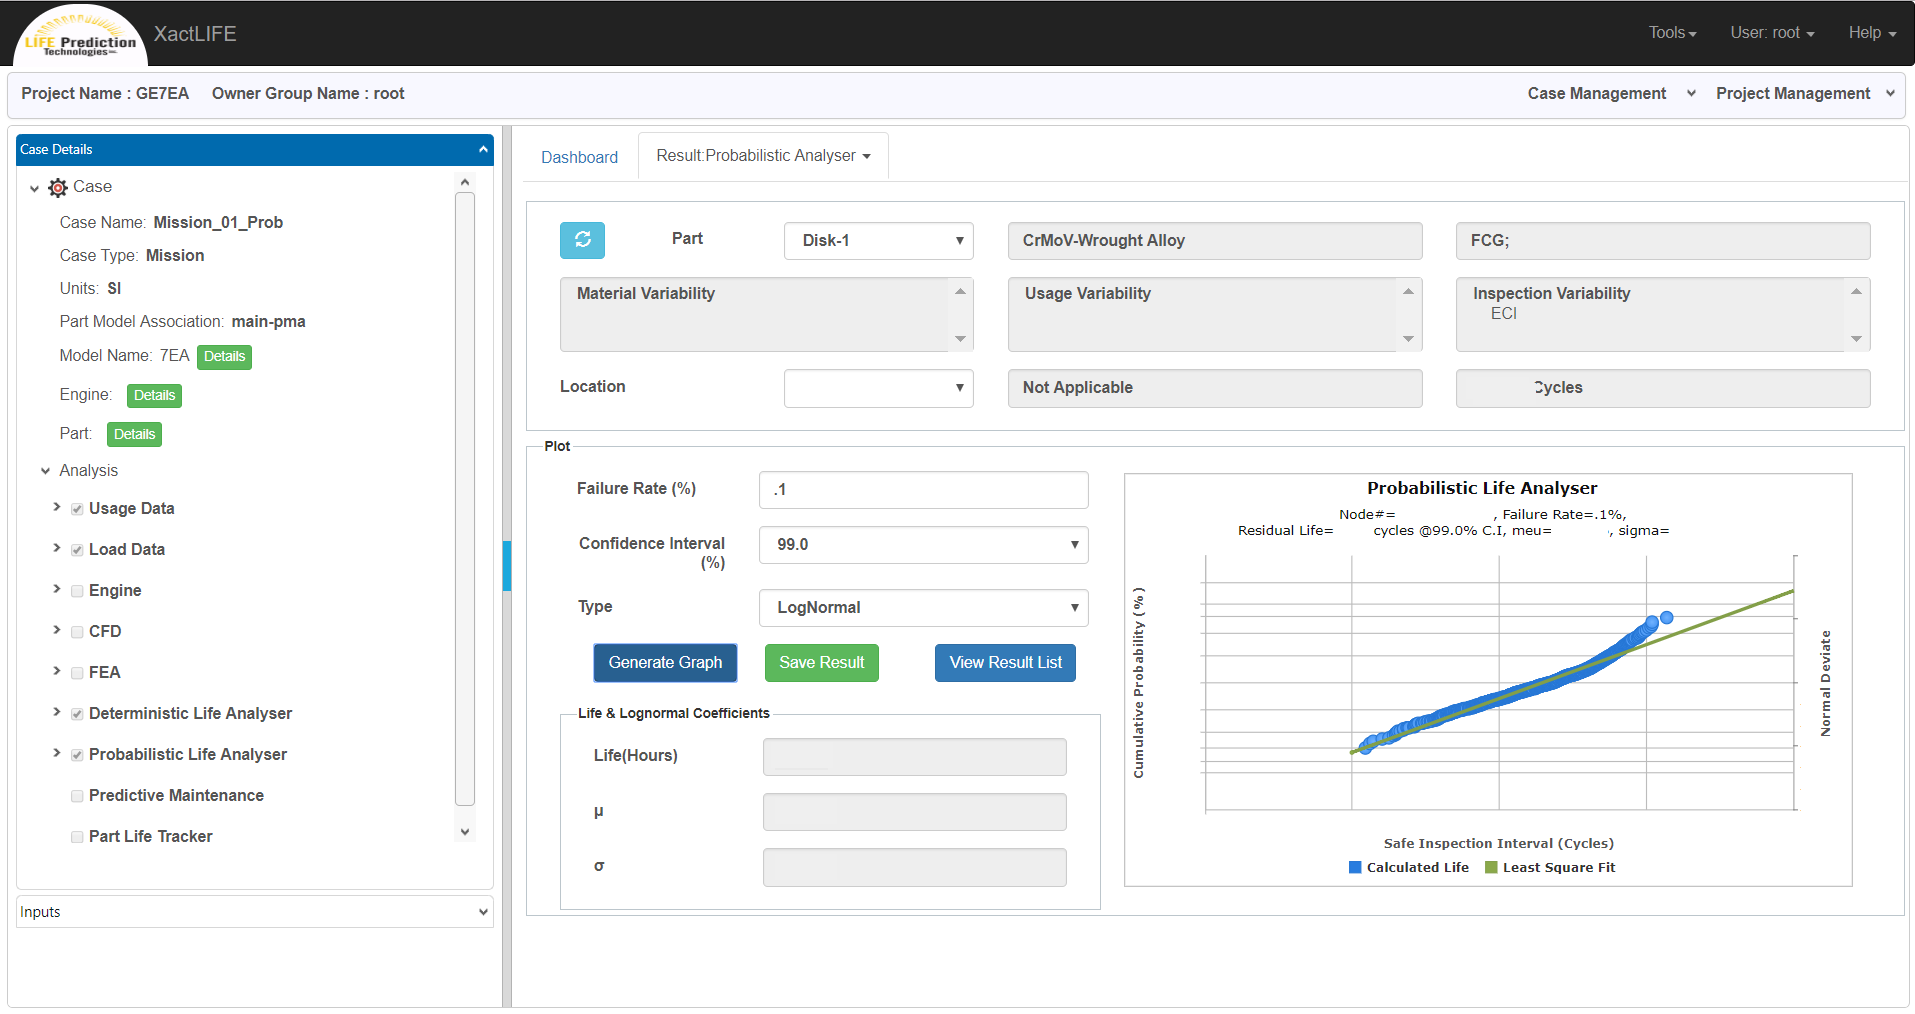Click Usage Variability scroll up arrow

[x=1408, y=291]
